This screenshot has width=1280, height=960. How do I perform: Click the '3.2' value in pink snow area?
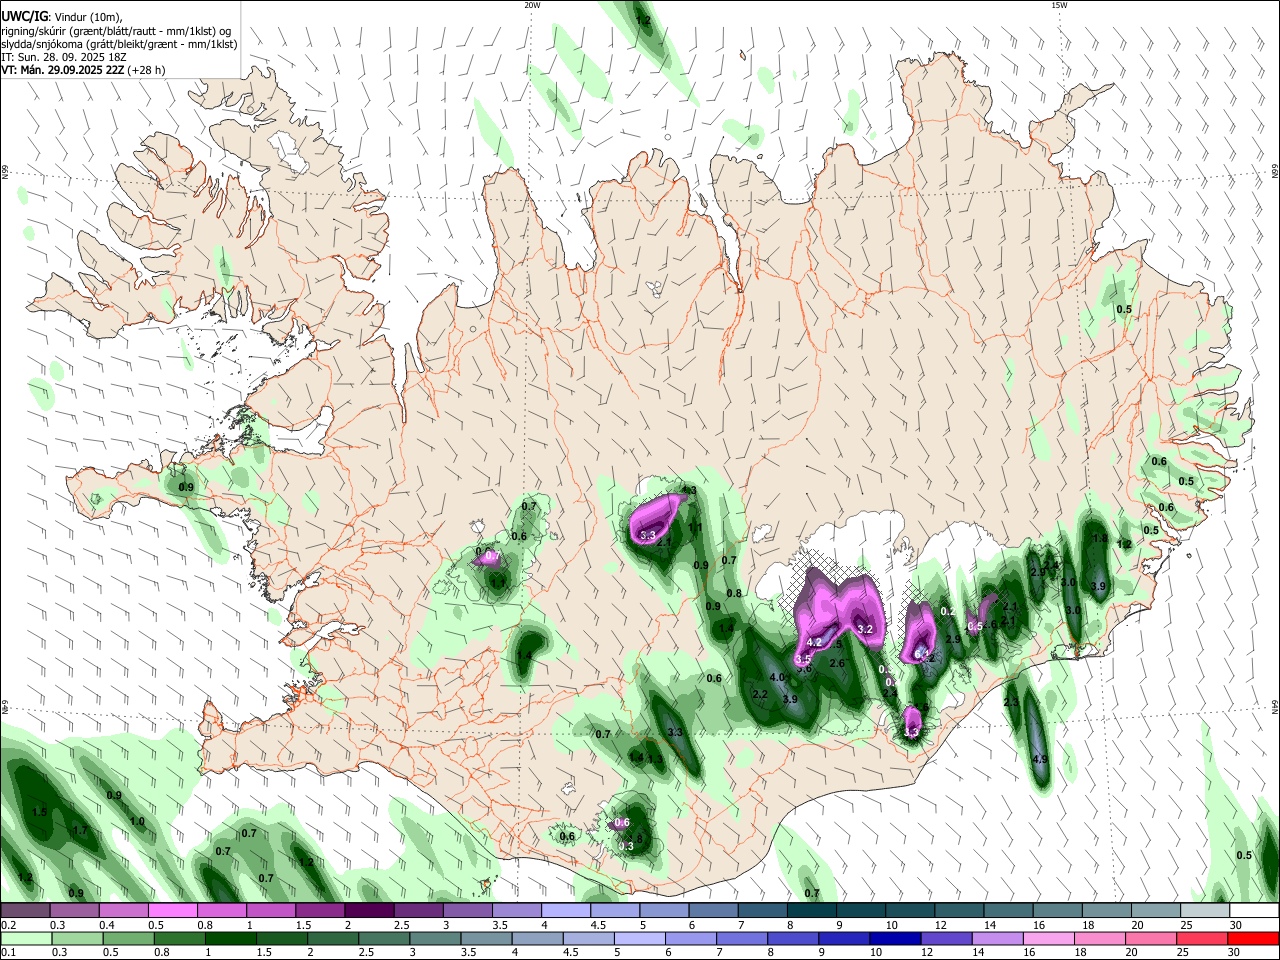click(x=866, y=629)
